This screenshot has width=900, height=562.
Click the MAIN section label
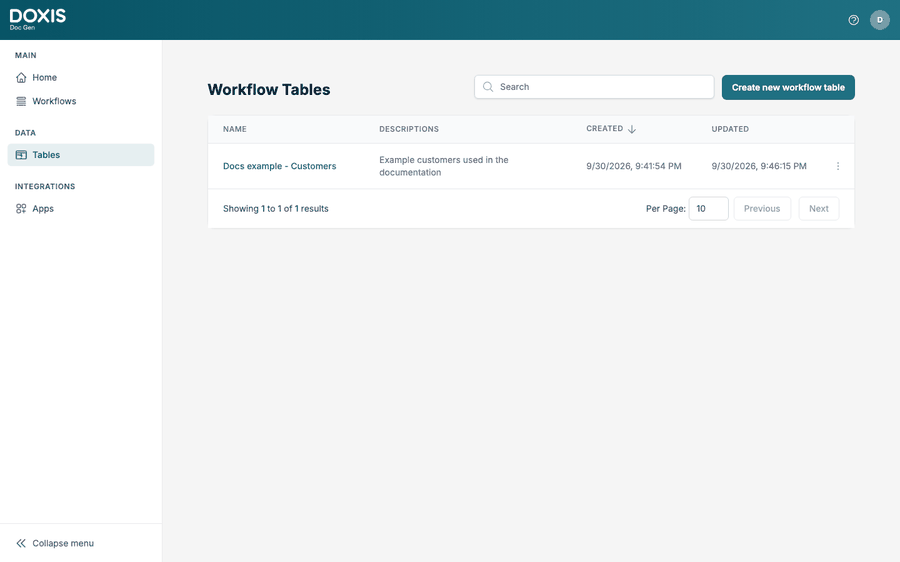point(26,55)
